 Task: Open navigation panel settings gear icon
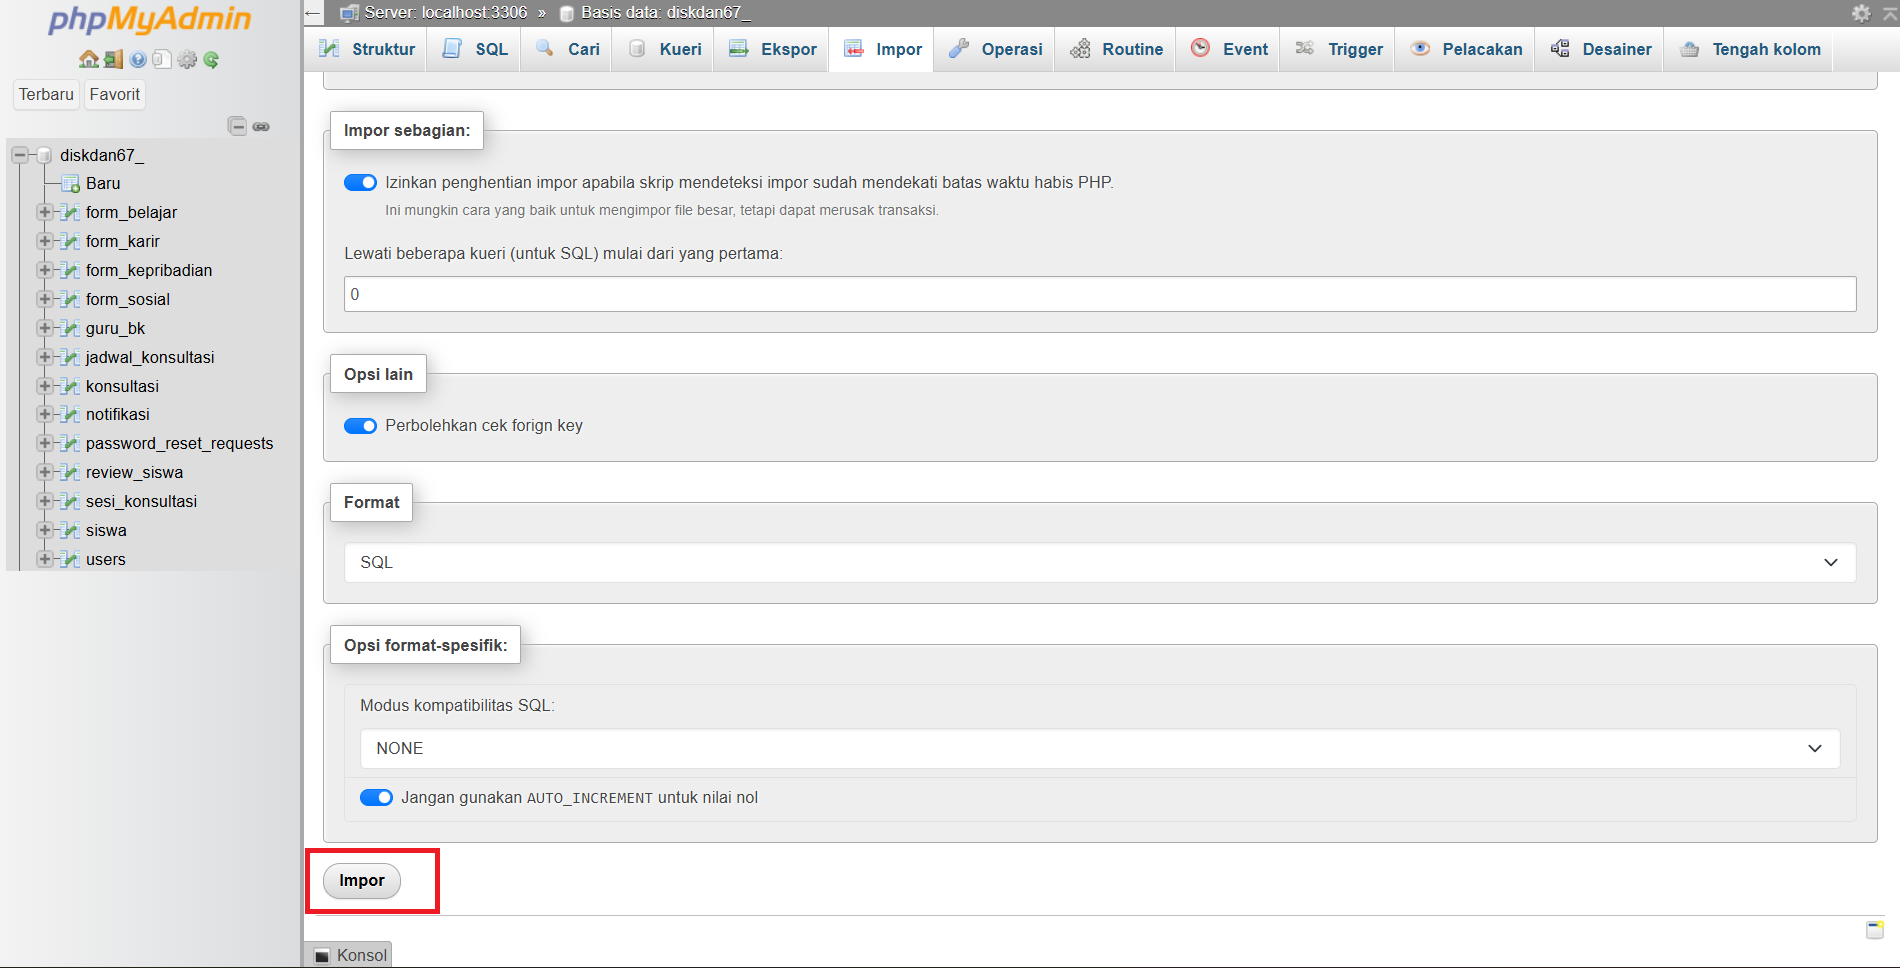coord(187,60)
